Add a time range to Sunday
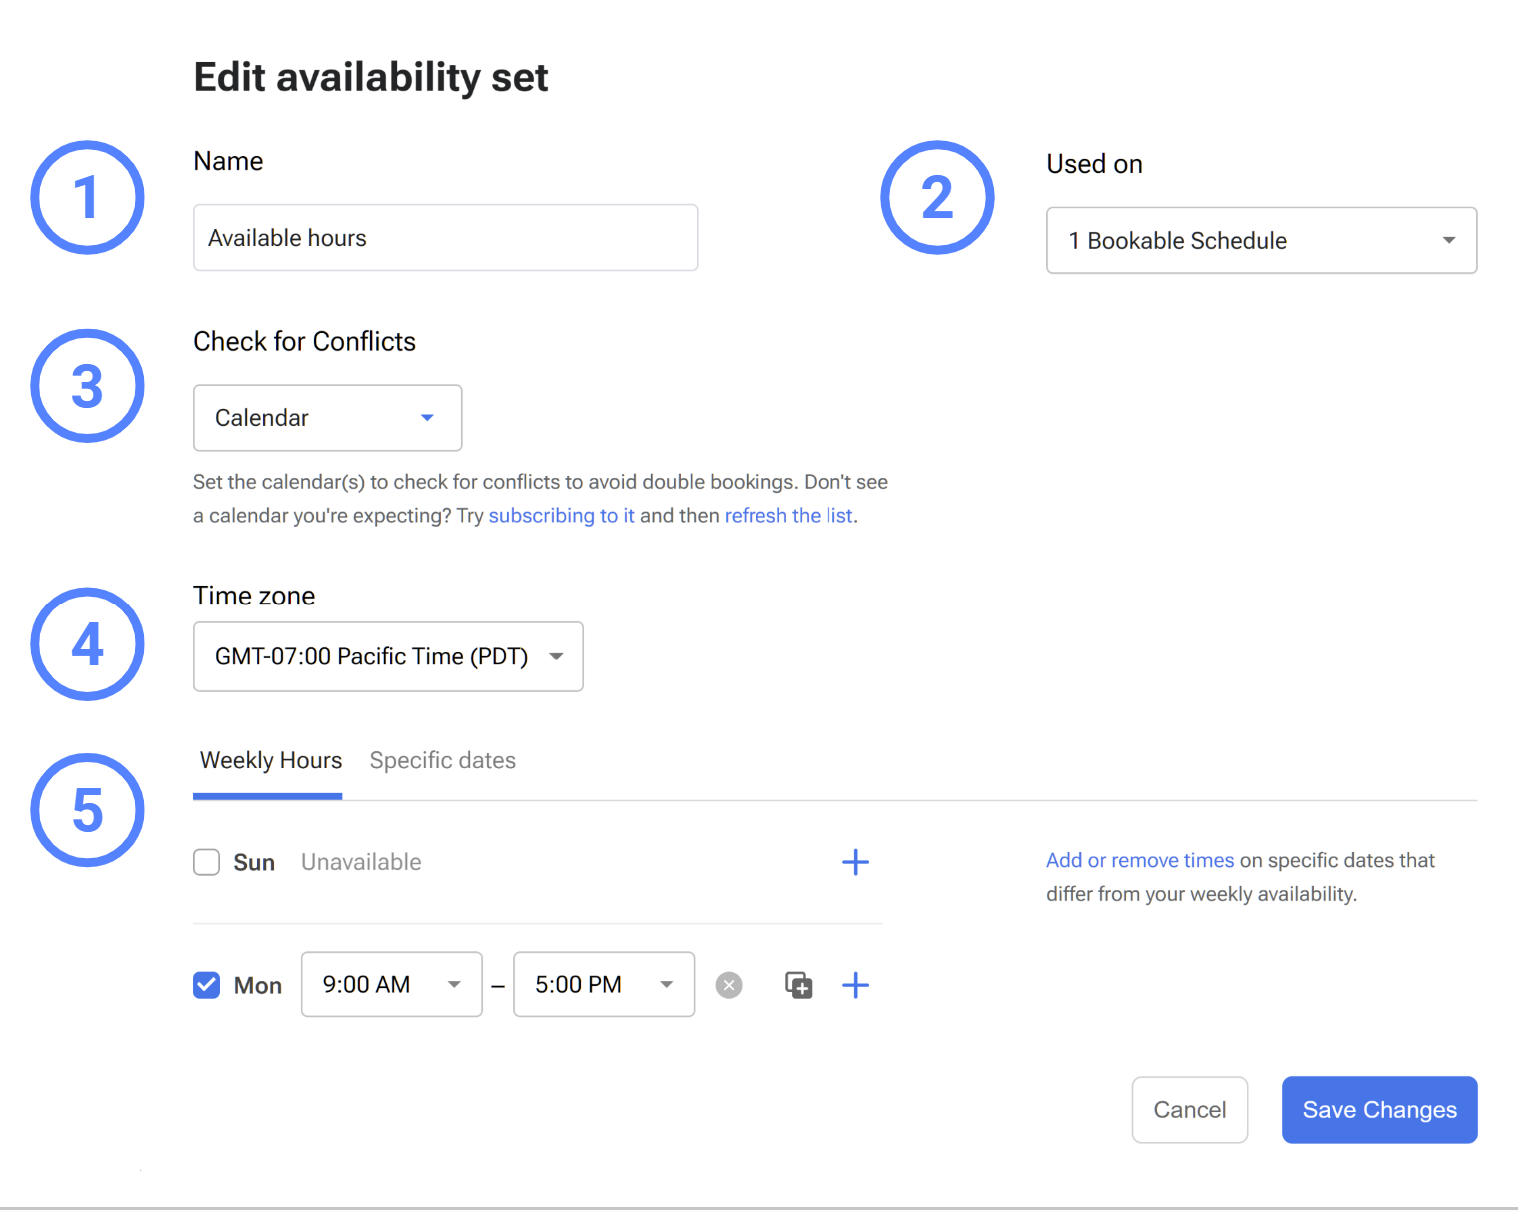This screenshot has width=1518, height=1212. tap(855, 862)
